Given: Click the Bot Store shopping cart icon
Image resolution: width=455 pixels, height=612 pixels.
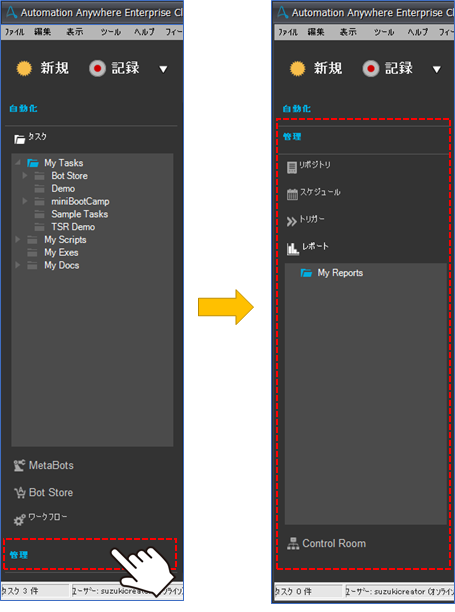Looking at the screenshot, I should pyautogui.click(x=20, y=493).
